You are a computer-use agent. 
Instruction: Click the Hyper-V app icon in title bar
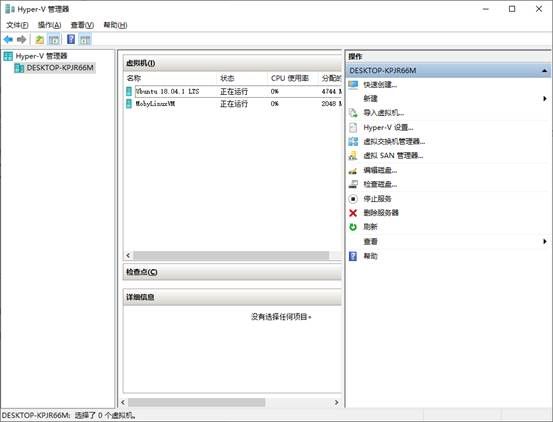10,9
